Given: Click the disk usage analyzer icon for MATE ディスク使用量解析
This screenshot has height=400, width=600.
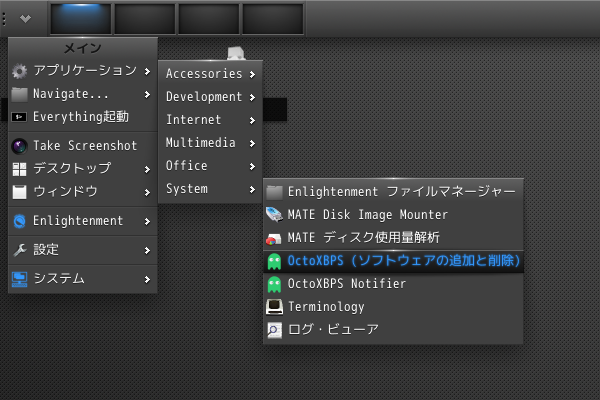Looking at the screenshot, I should coord(274,239).
